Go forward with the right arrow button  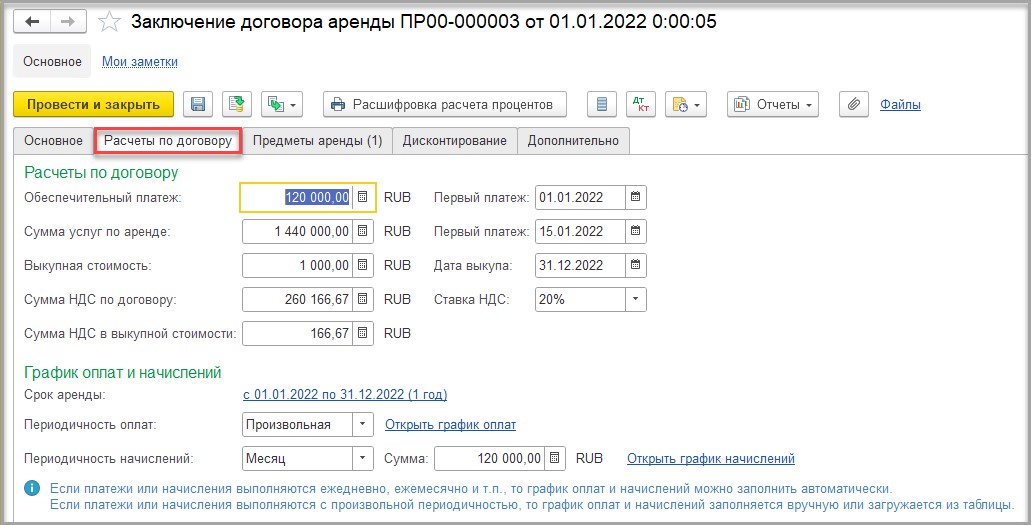(68, 22)
